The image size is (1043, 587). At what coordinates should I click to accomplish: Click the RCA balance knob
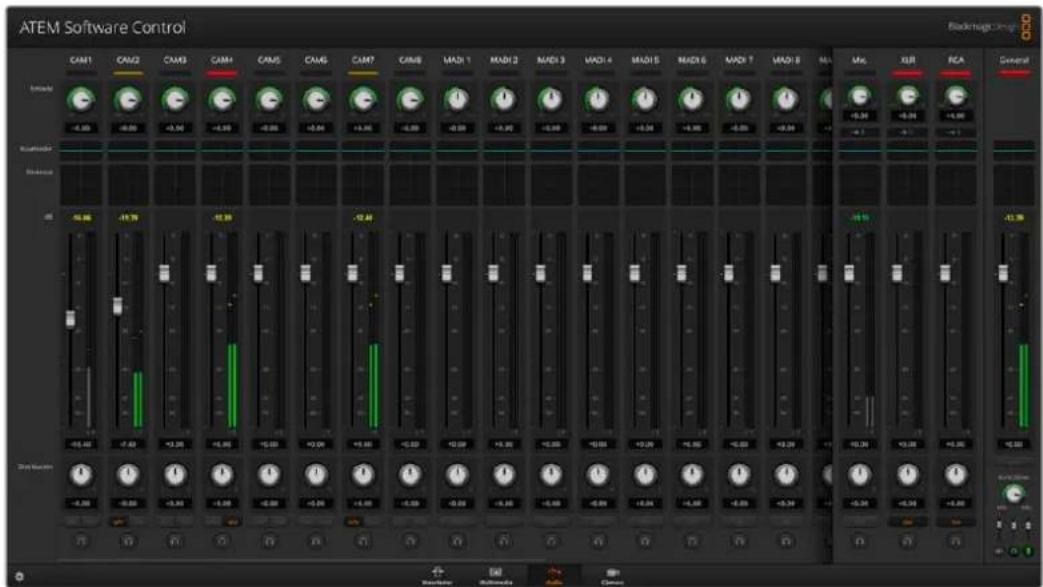(x=956, y=475)
